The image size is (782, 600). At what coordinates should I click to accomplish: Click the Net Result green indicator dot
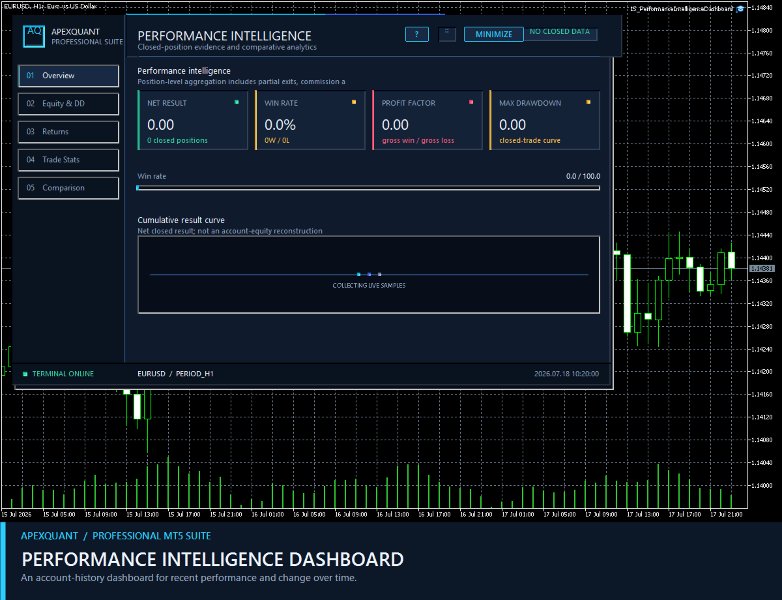click(236, 102)
